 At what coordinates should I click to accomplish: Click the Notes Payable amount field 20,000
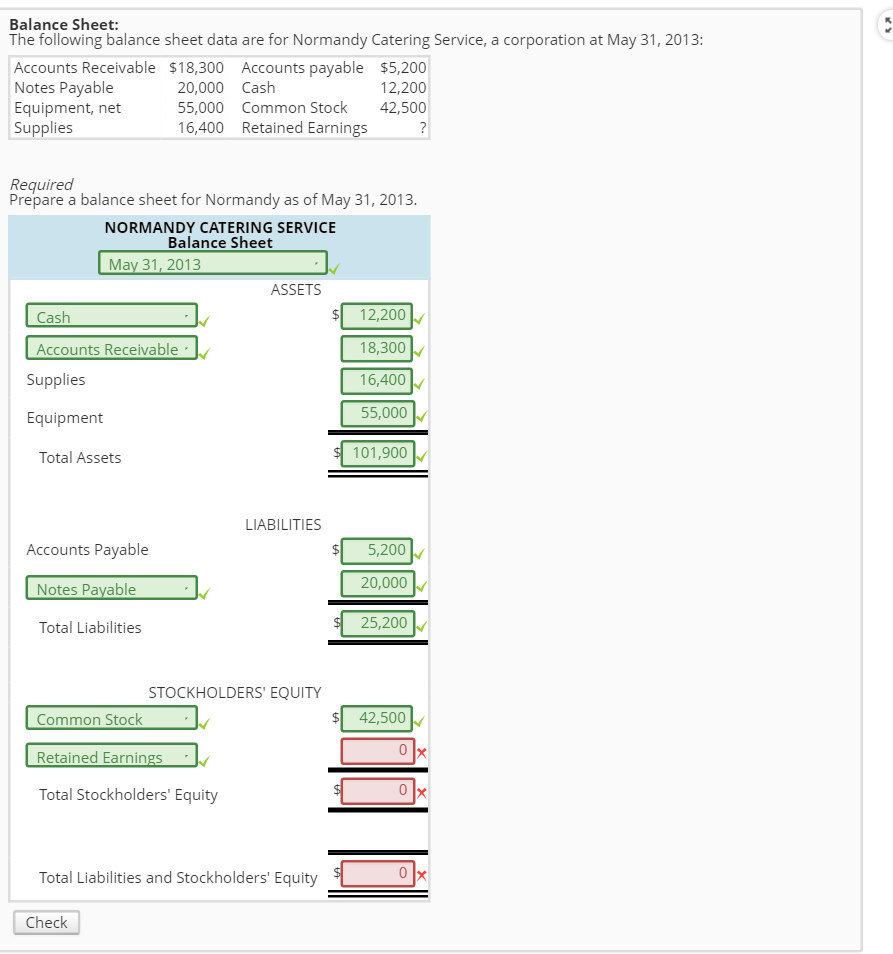point(377,583)
